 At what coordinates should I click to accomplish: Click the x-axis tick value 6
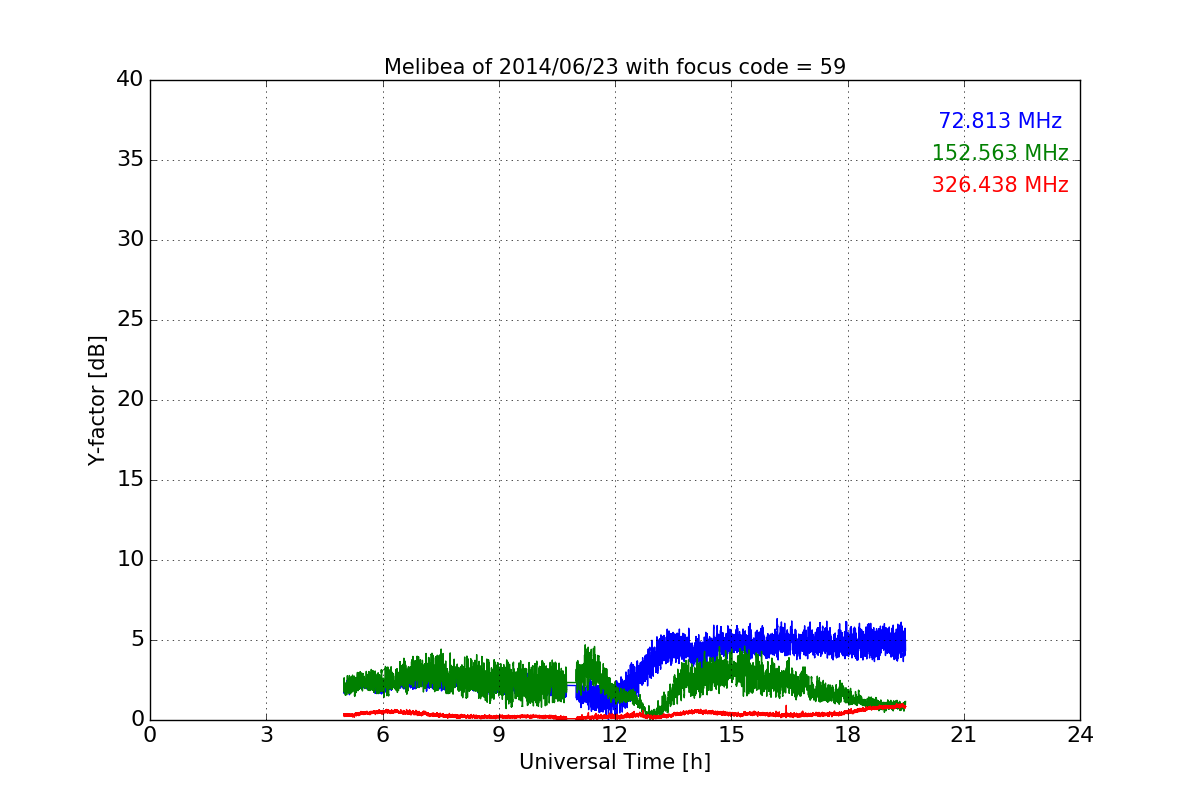point(383,735)
